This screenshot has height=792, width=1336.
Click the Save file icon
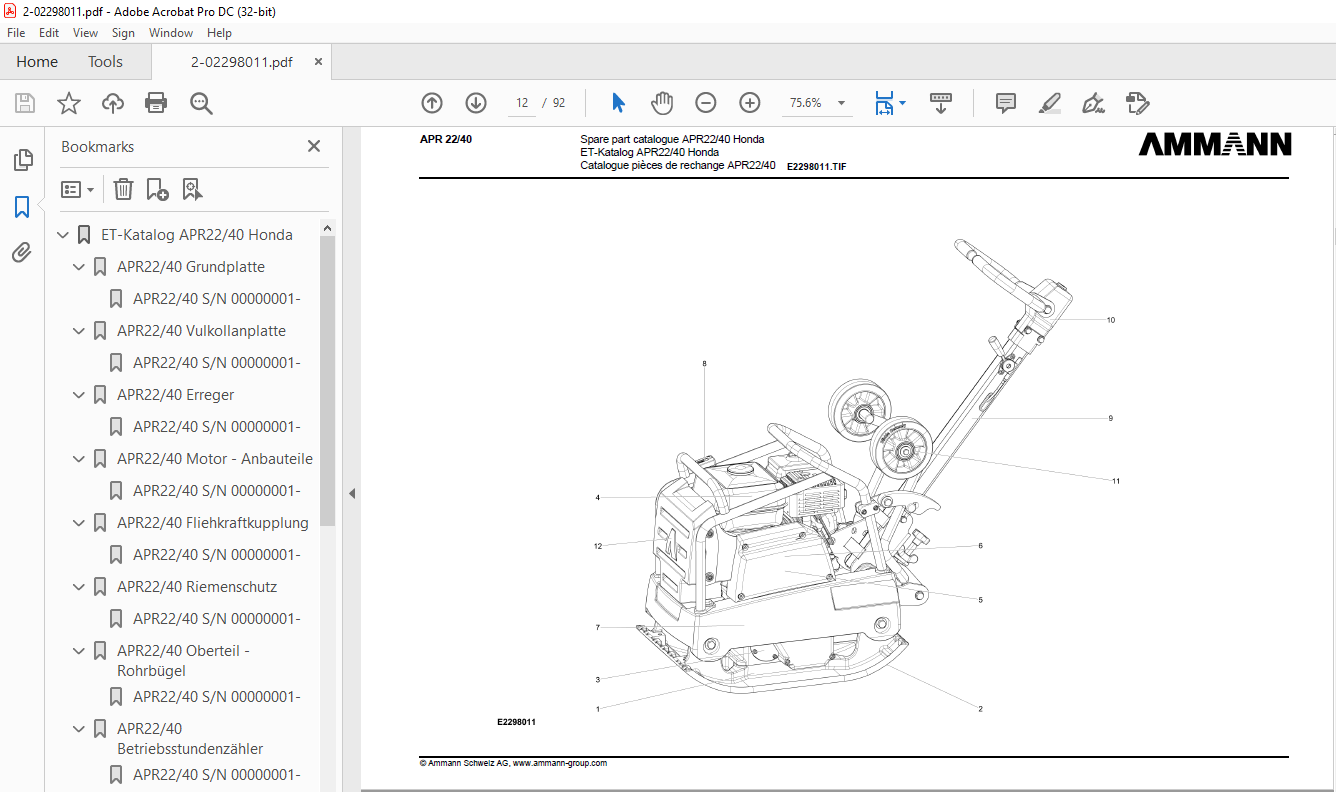[x=25, y=103]
